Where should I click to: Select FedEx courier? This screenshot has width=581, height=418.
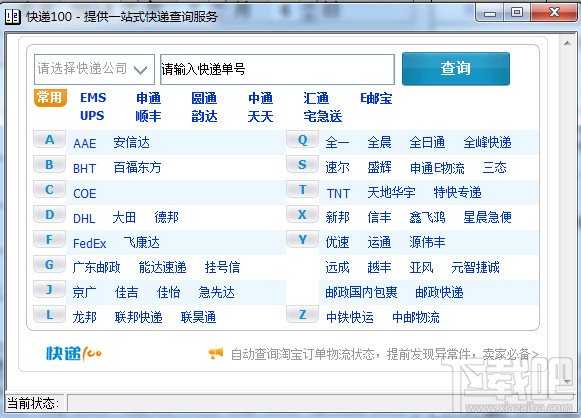point(90,243)
